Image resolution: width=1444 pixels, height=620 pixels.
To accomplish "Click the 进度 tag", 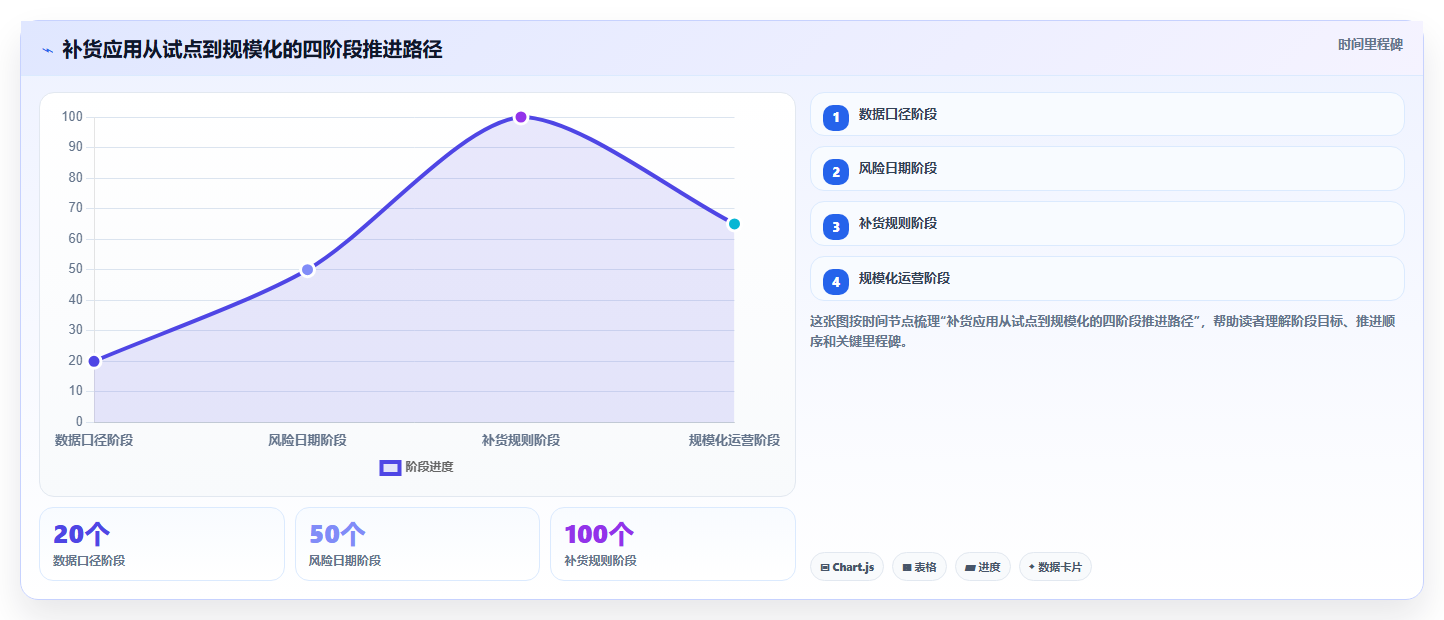I will (983, 567).
